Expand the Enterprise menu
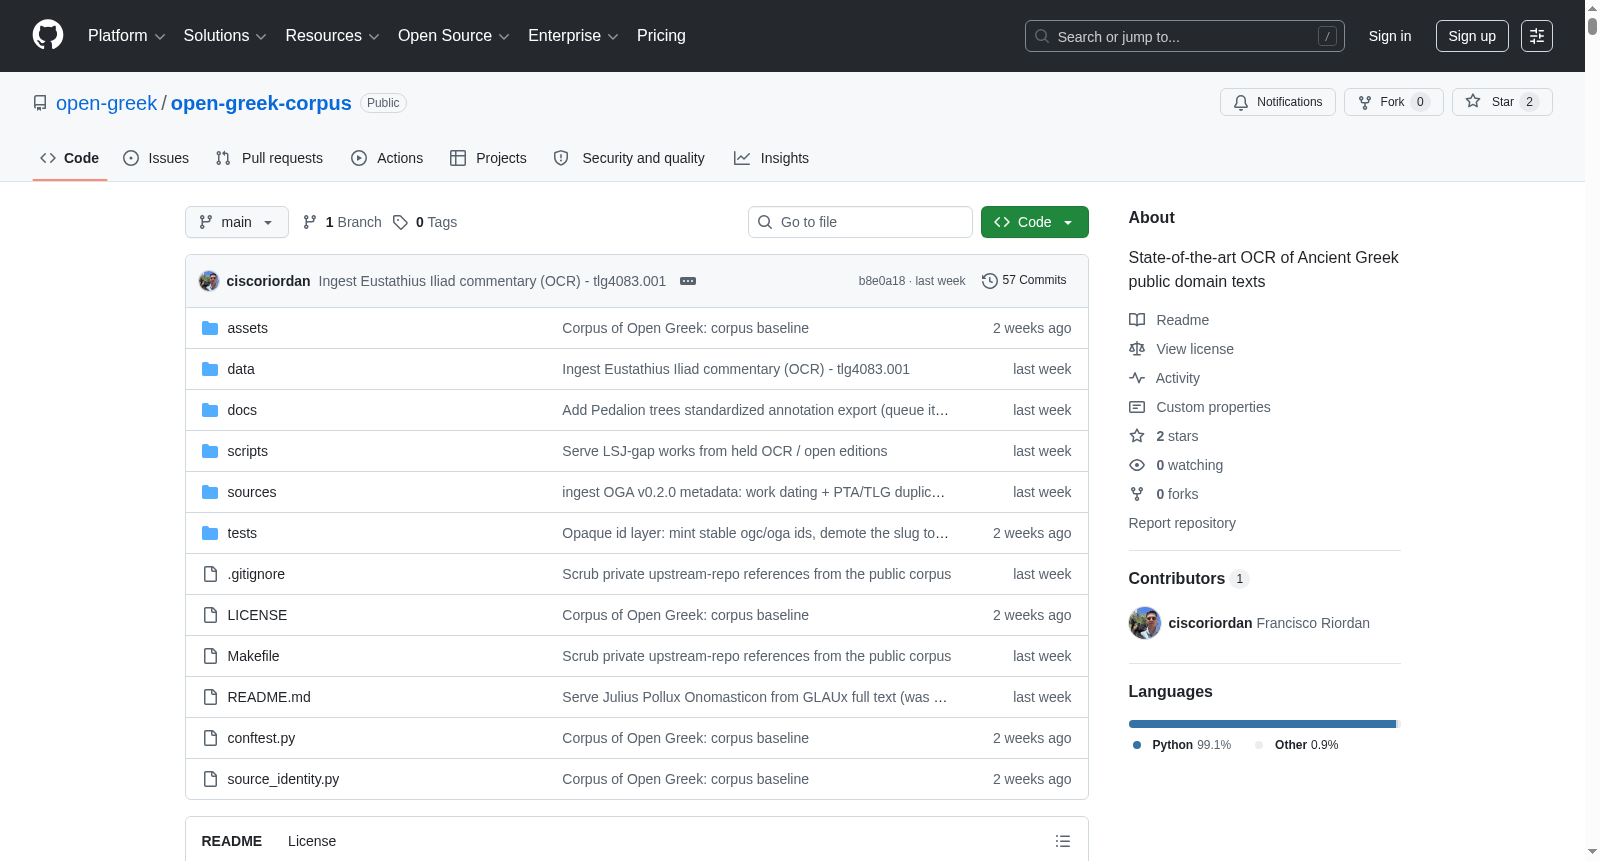The image size is (1600, 861). coord(573,36)
